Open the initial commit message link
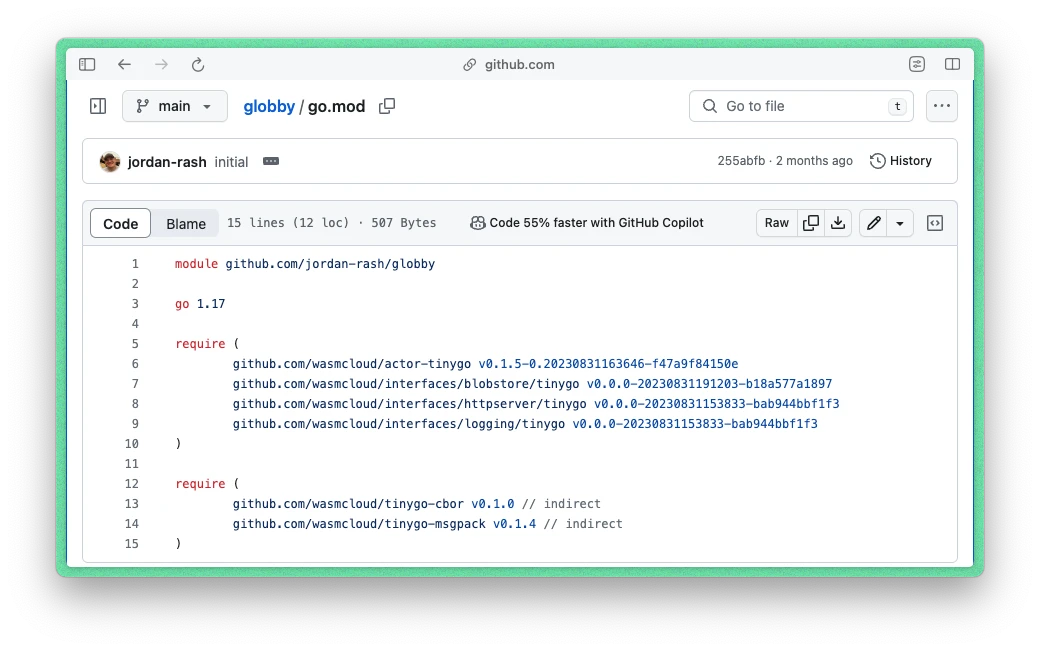This screenshot has height=651, width=1040. [231, 162]
